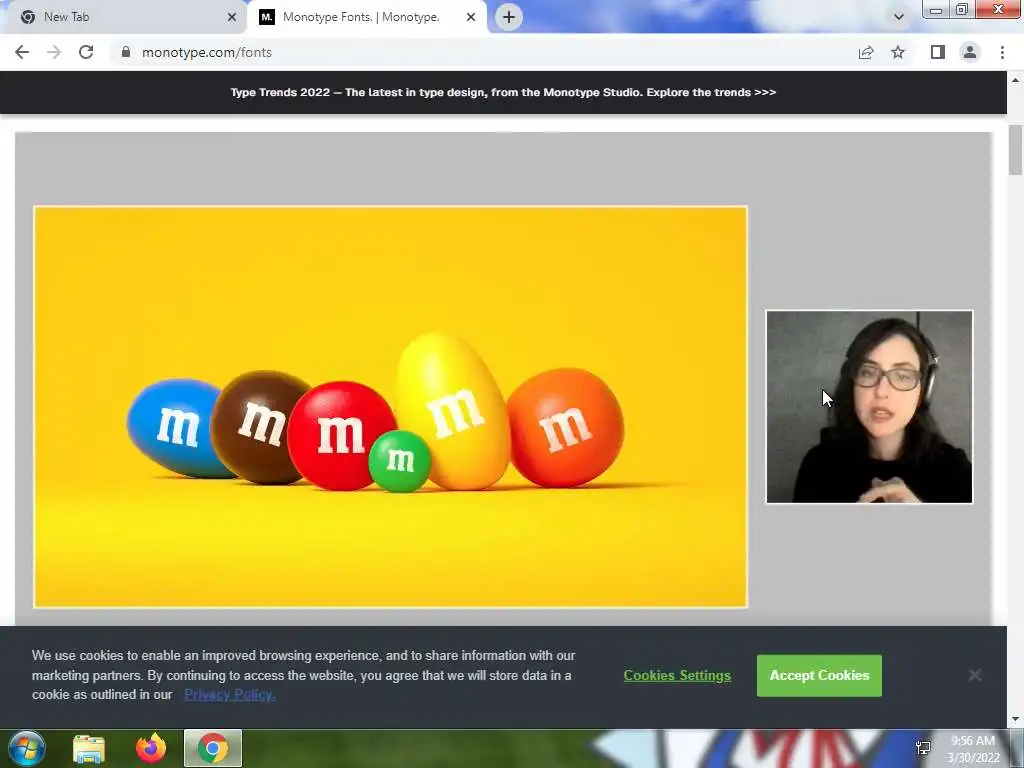The image size is (1024, 768).
Task: Open Windows Explorer from the taskbar
Action: tap(89, 748)
